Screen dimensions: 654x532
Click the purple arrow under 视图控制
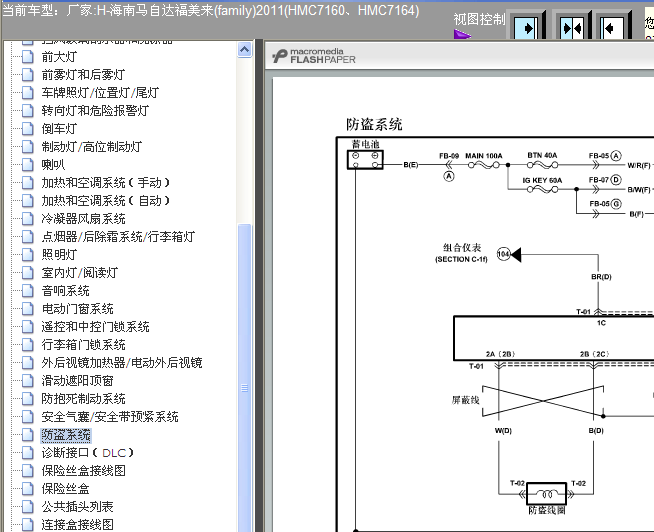(462, 34)
